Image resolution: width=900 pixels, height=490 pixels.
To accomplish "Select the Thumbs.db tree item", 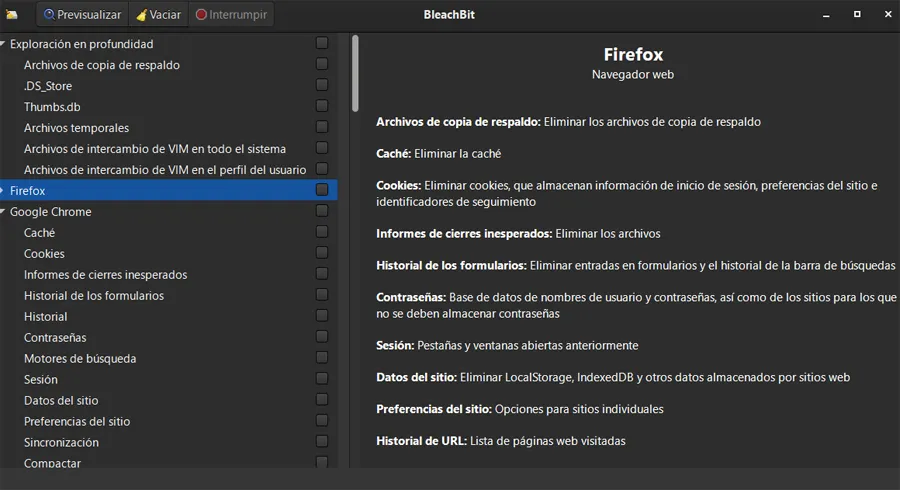I will coord(168,107).
